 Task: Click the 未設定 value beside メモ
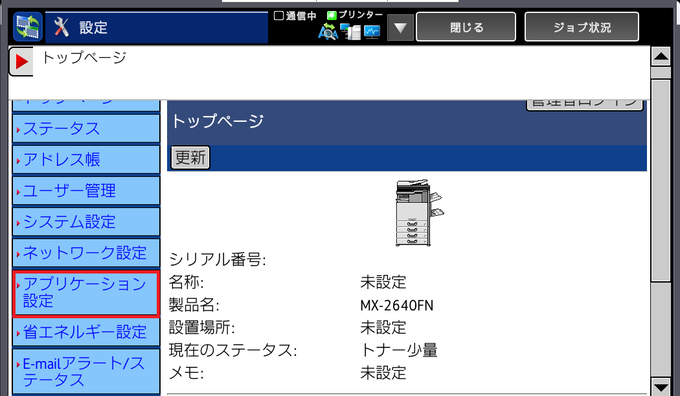tap(383, 373)
